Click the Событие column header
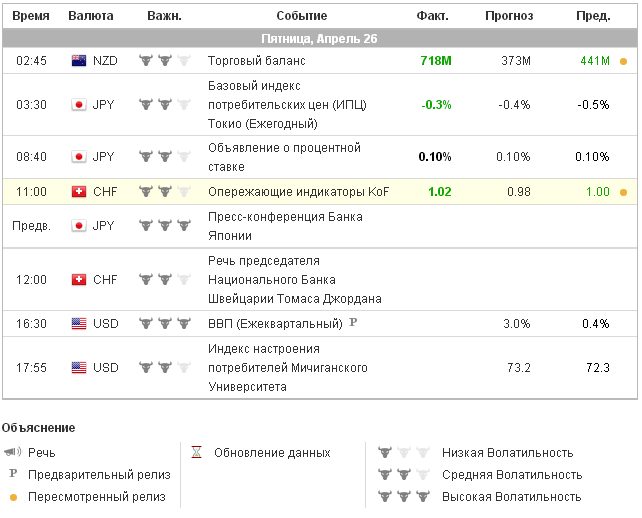The height and width of the screenshot is (518, 642). pyautogui.click(x=301, y=16)
